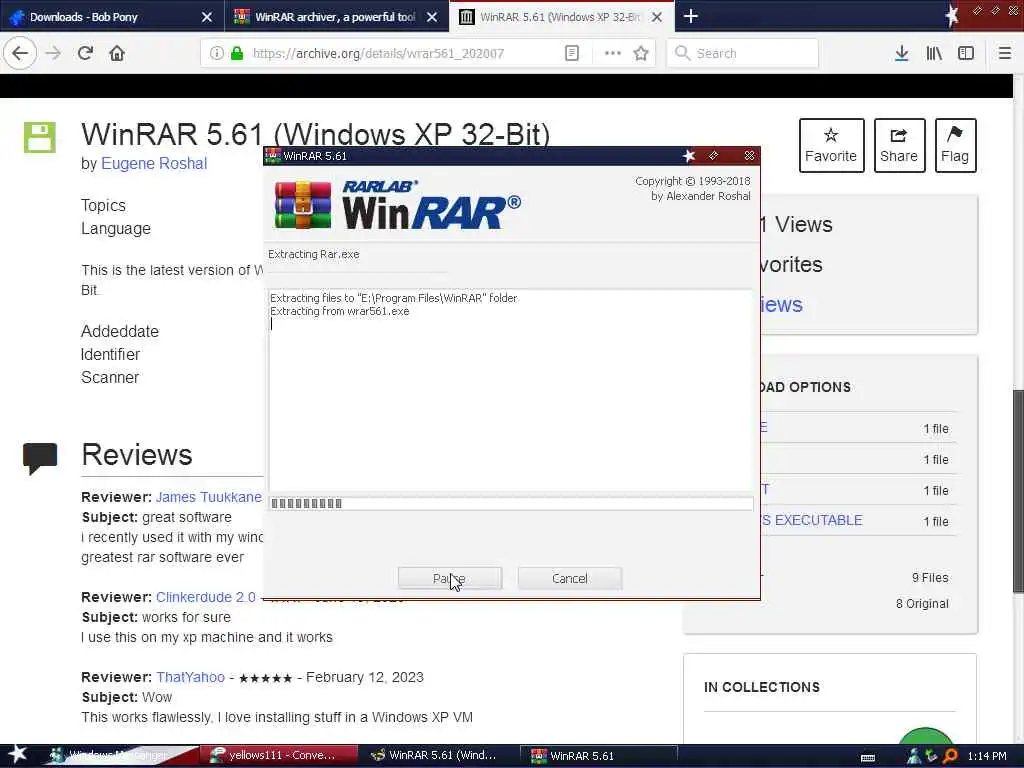
Task: Focus the browser Search box
Action: point(743,53)
